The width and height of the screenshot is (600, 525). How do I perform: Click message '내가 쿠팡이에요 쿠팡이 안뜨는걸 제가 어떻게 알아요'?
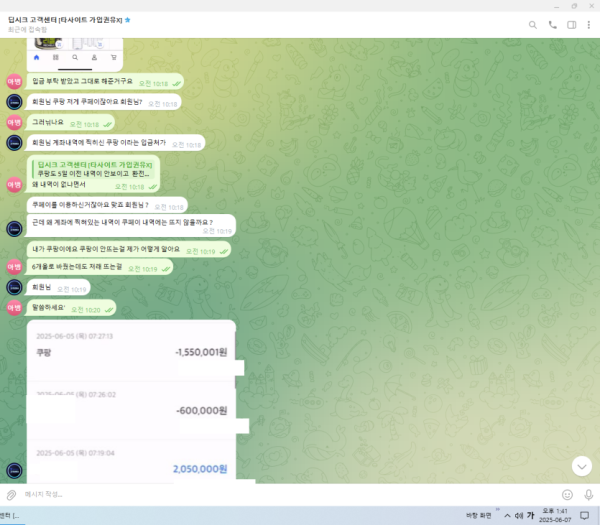tap(129, 249)
